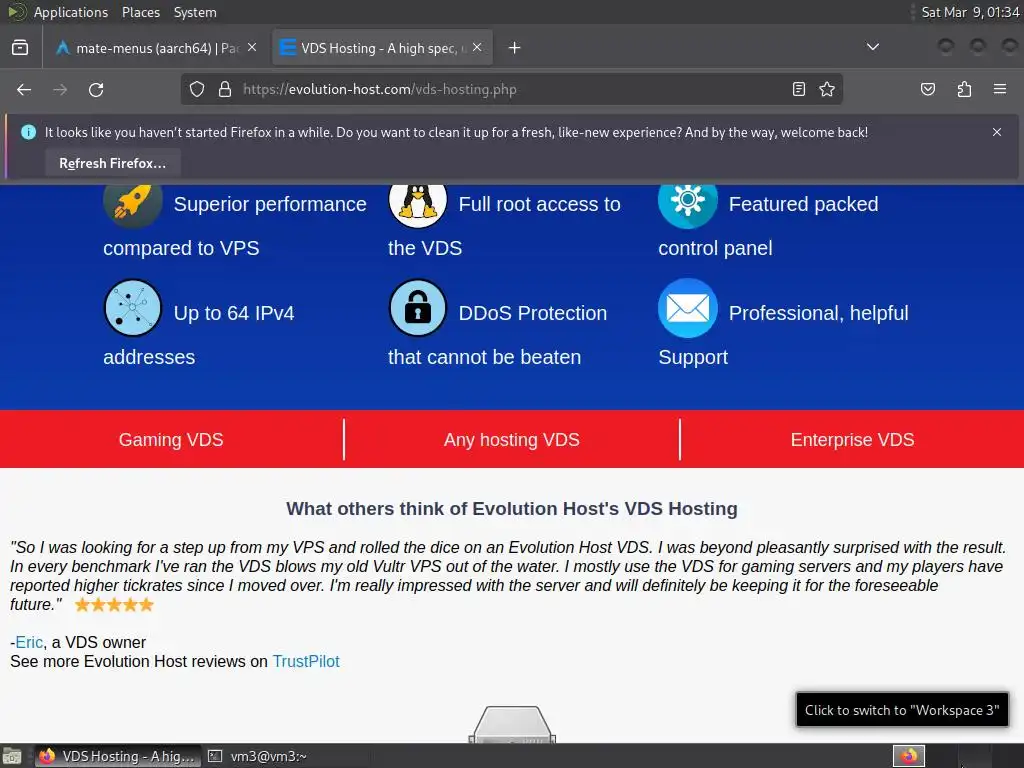This screenshot has height=768, width=1024.
Task: Click the 'Featured packed' text
Action: pyautogui.click(x=803, y=204)
